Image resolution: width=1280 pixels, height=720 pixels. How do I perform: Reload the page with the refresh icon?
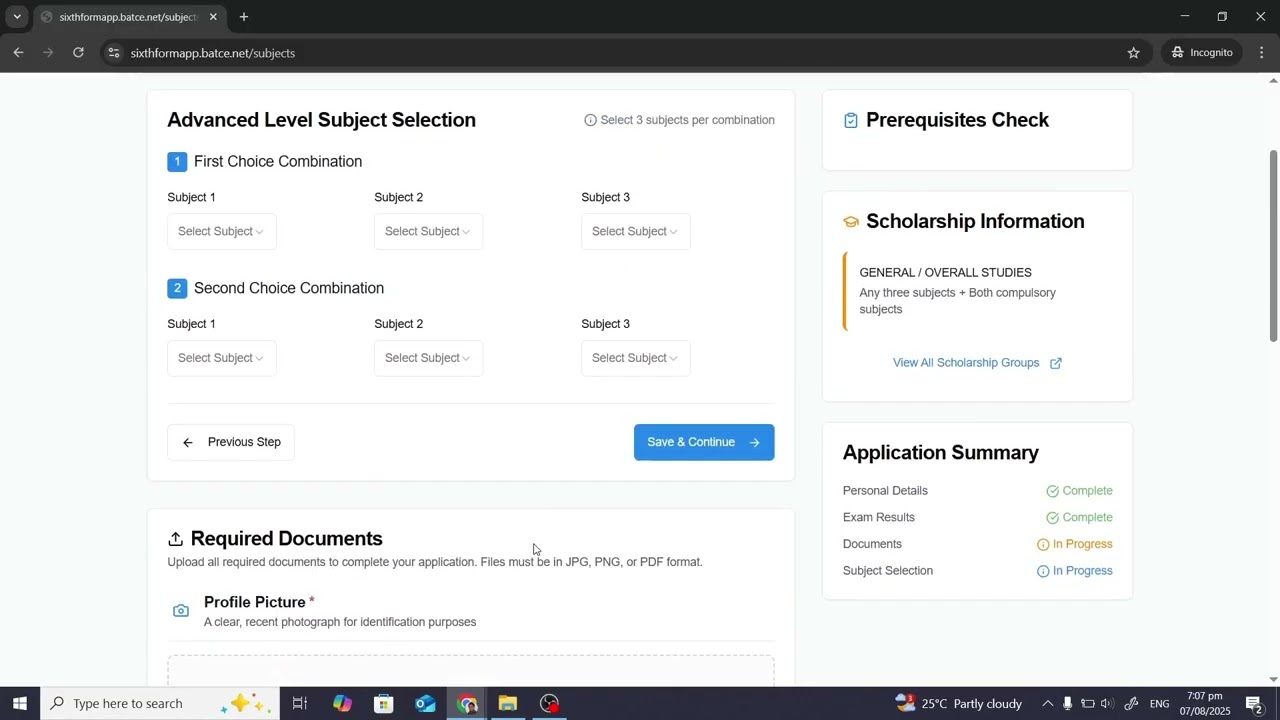[x=78, y=52]
